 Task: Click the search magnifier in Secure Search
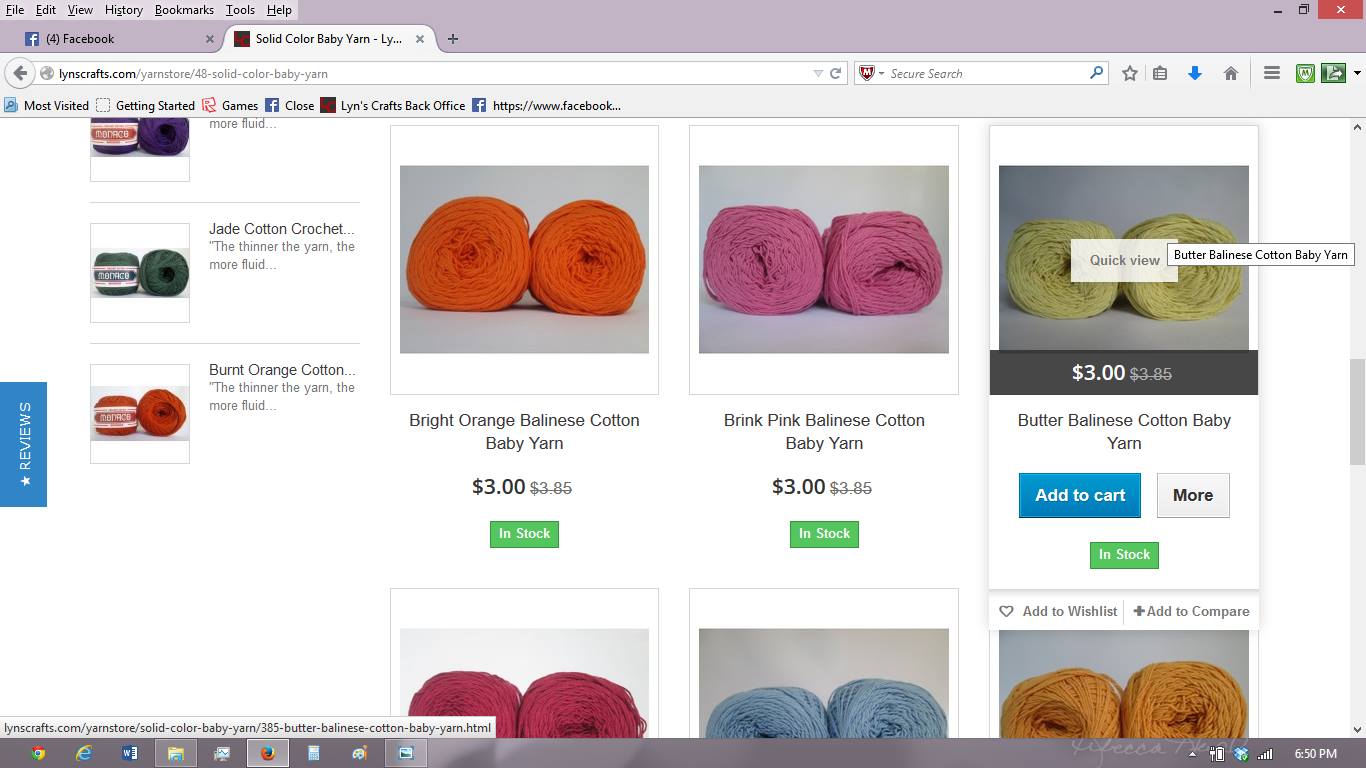1096,73
